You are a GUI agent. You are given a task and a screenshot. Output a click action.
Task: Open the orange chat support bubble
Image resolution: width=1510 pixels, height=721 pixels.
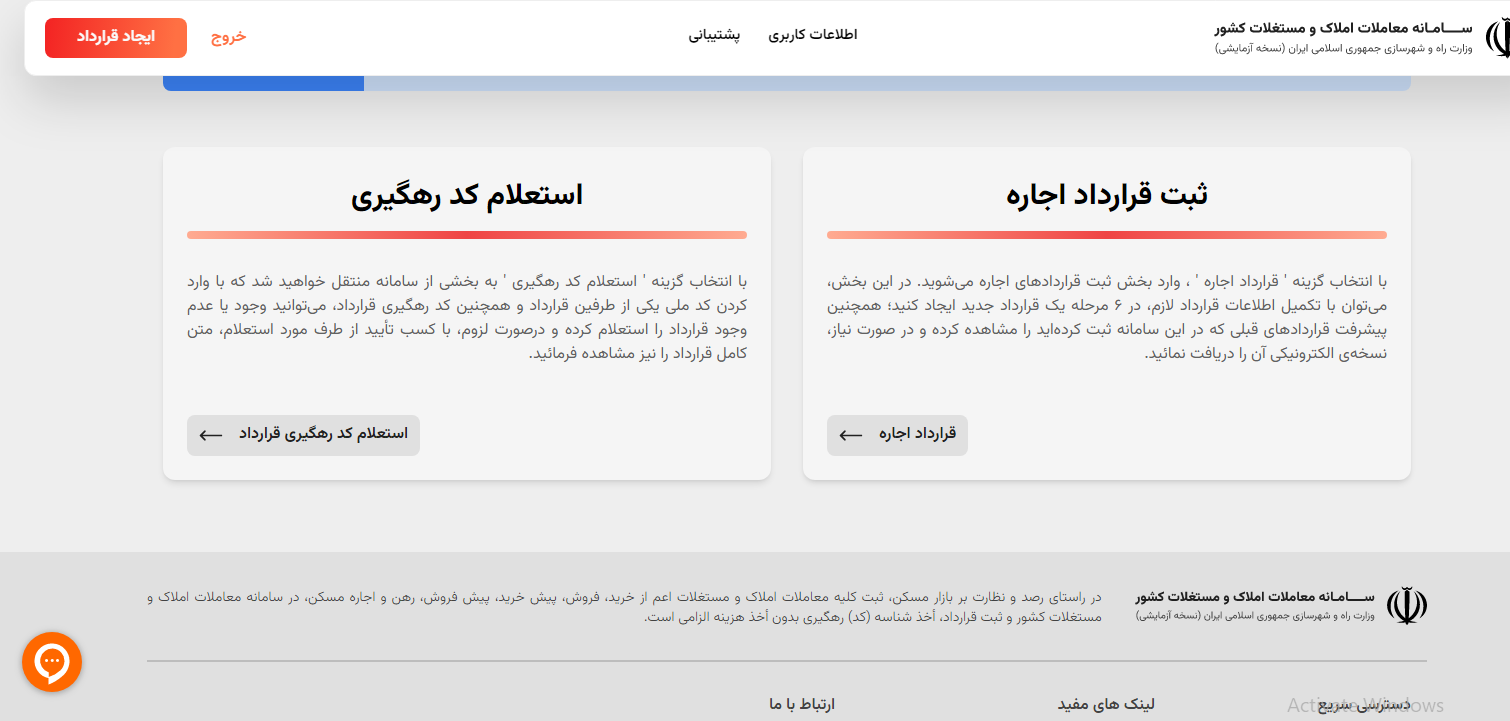point(52,662)
